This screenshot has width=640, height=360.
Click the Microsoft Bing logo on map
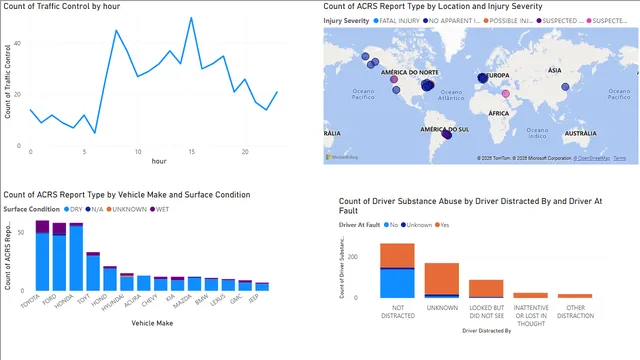(342, 157)
